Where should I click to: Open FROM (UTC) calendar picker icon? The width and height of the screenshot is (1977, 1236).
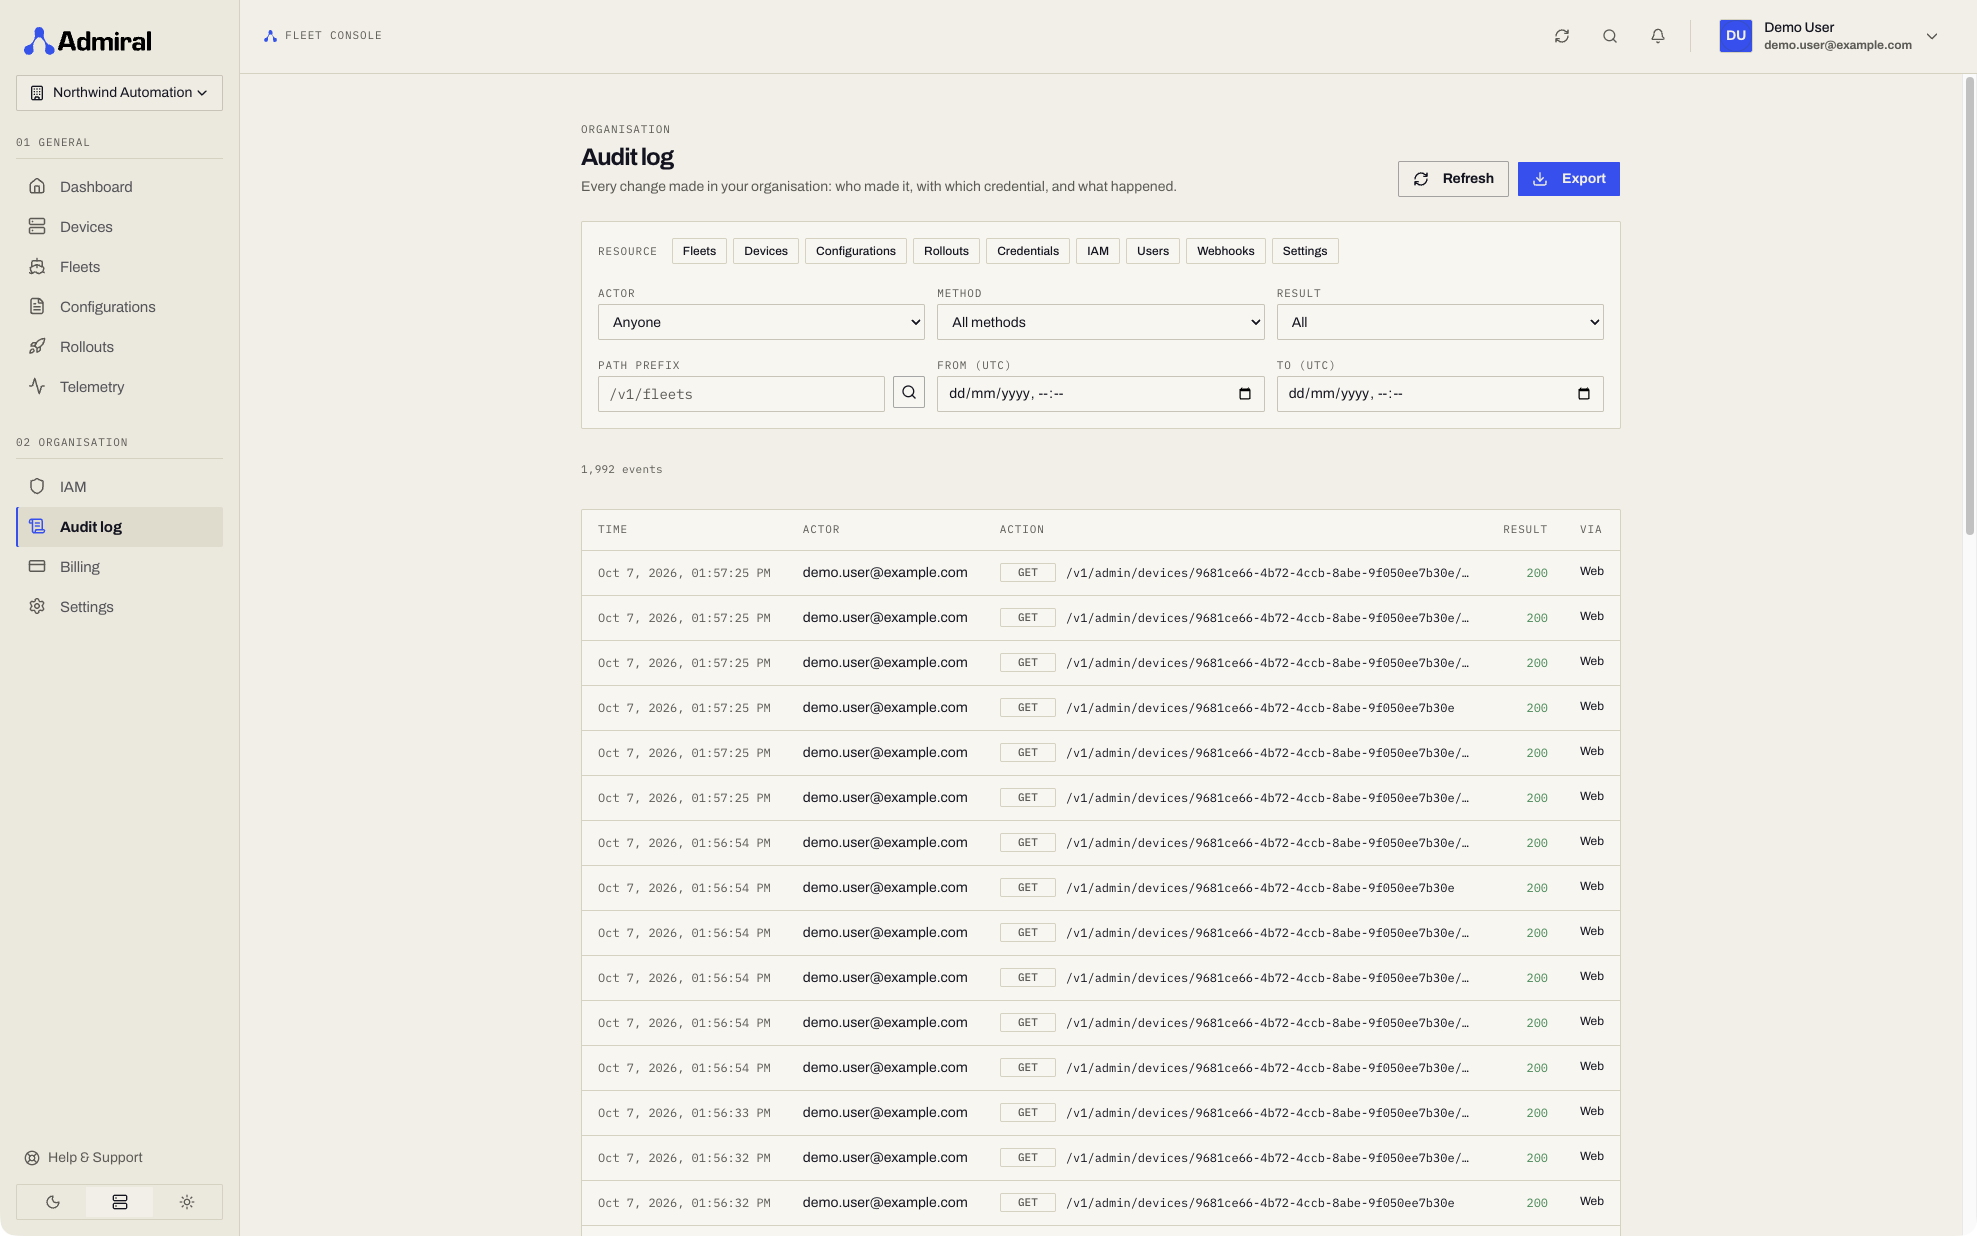pyautogui.click(x=1245, y=394)
